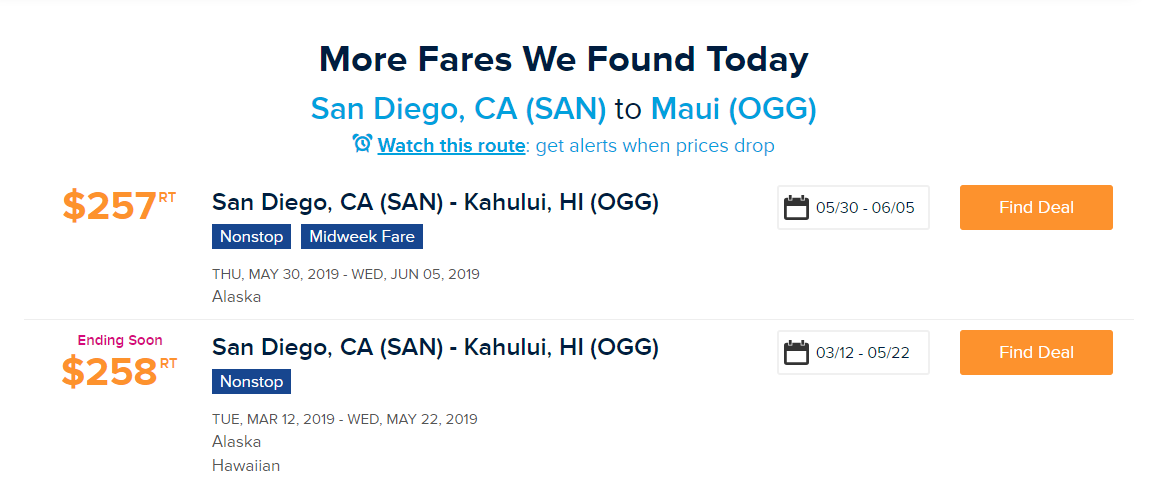
Task: Click the calendar icon for 03/12 - 05/22
Action: (x=796, y=352)
